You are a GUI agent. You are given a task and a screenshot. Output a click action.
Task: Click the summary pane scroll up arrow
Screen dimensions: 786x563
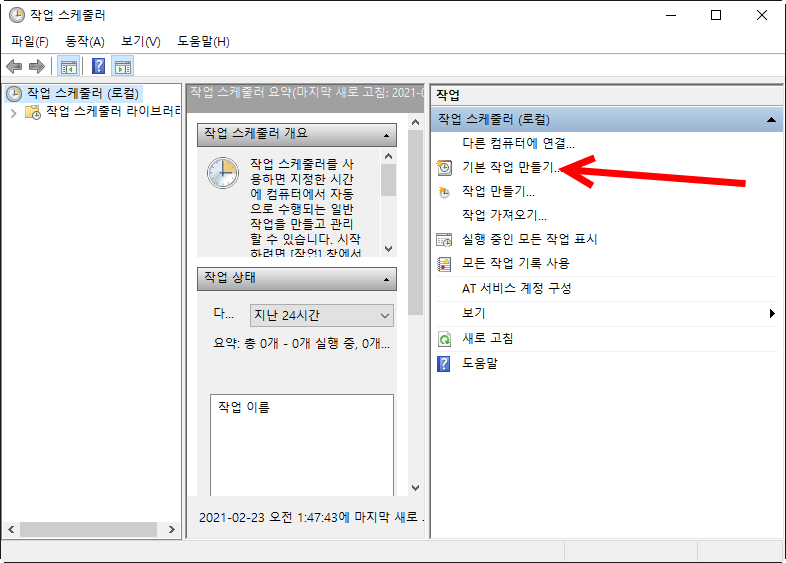point(416,122)
